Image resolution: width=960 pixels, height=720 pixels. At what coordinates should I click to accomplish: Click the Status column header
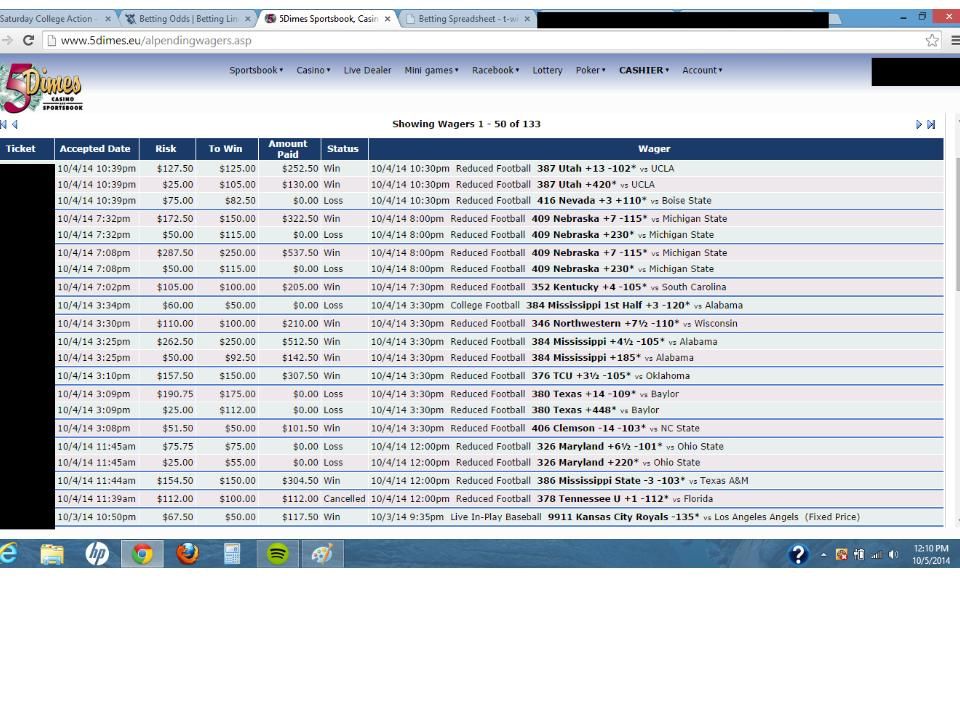coord(343,149)
